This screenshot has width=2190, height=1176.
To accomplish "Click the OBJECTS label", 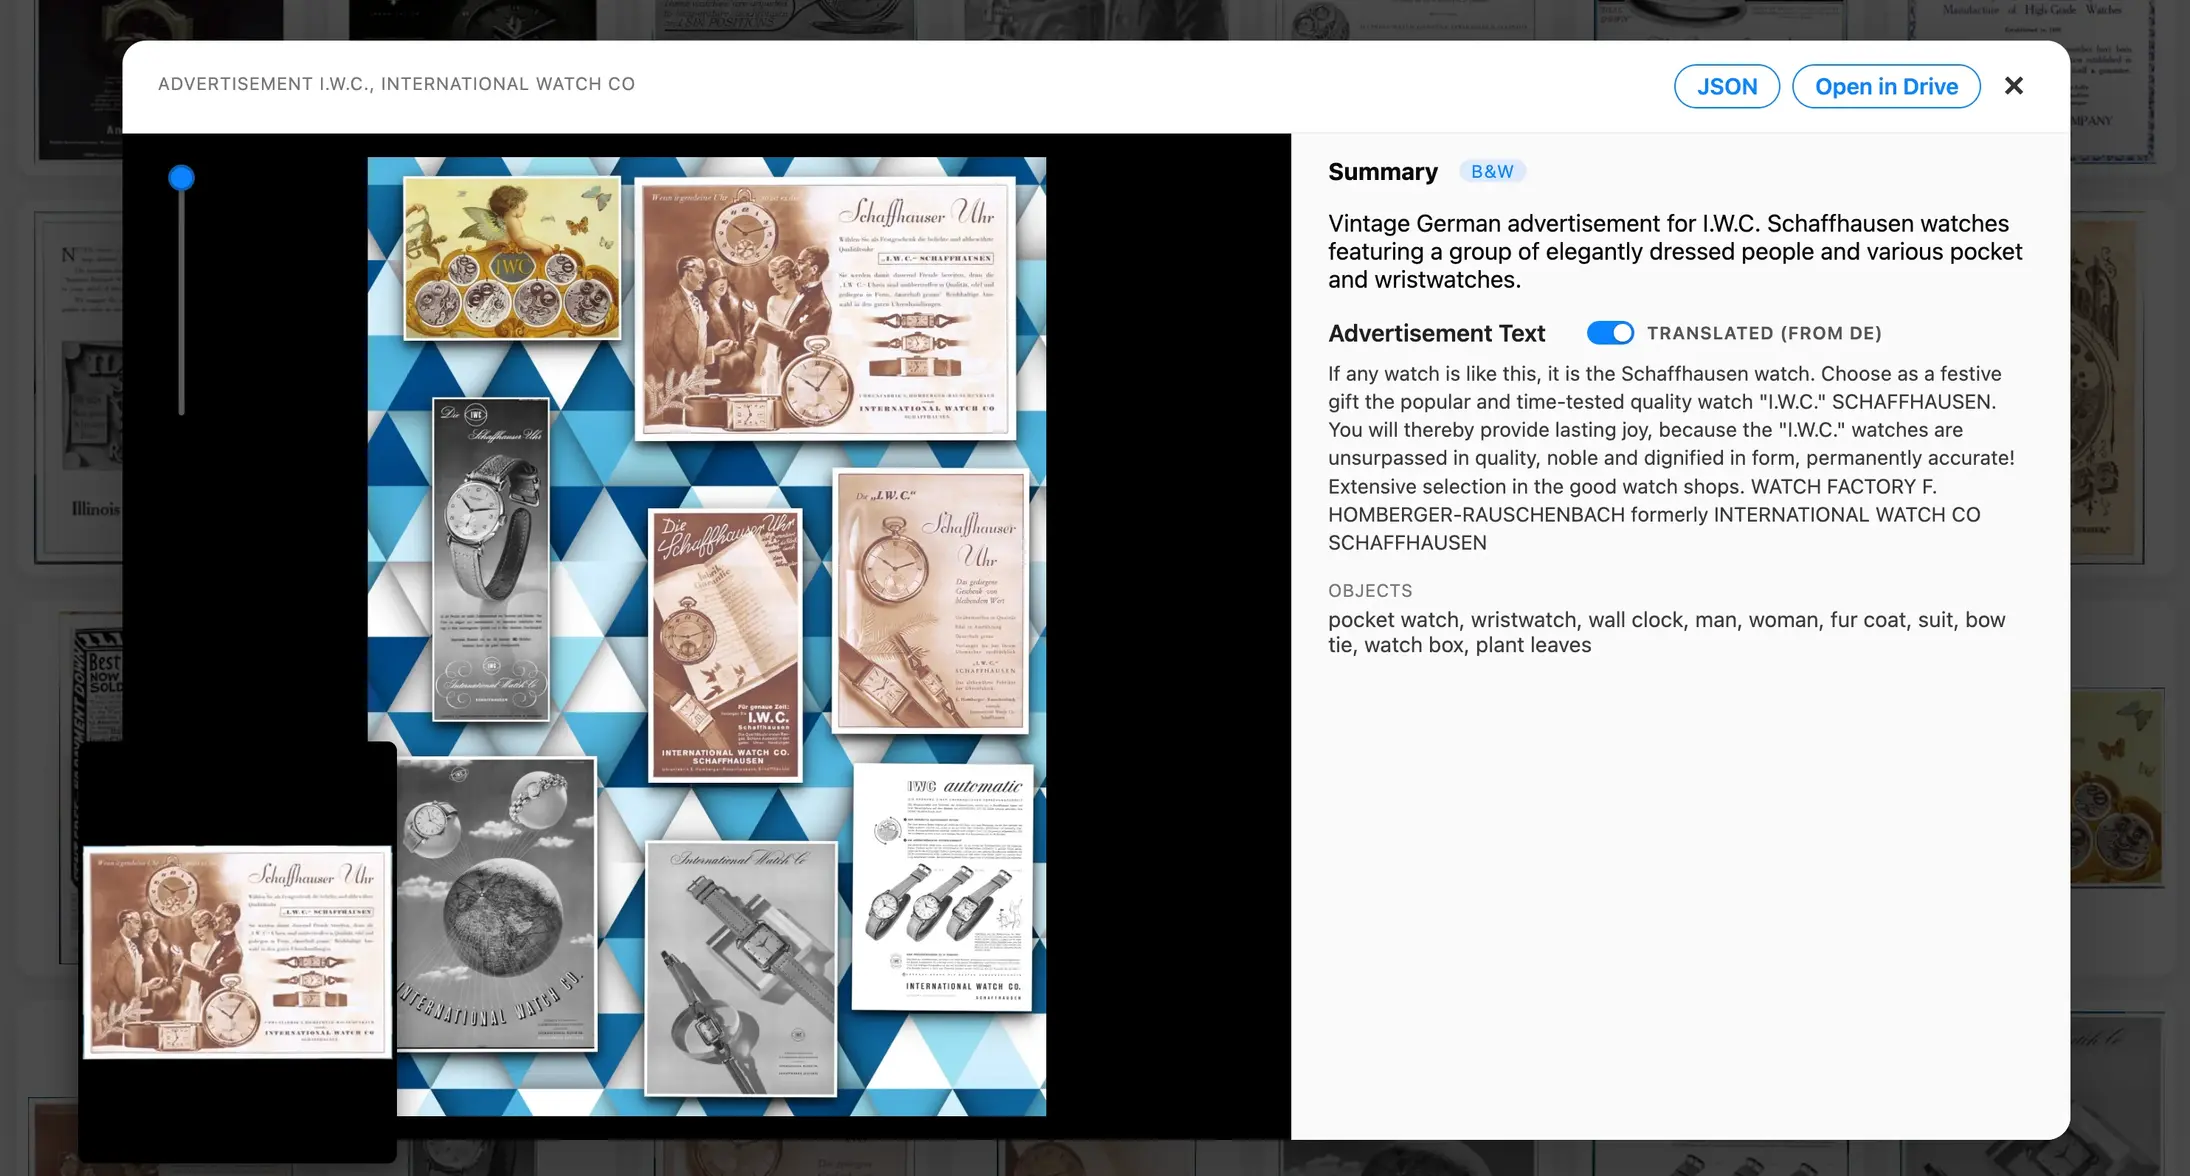I will [1370, 591].
